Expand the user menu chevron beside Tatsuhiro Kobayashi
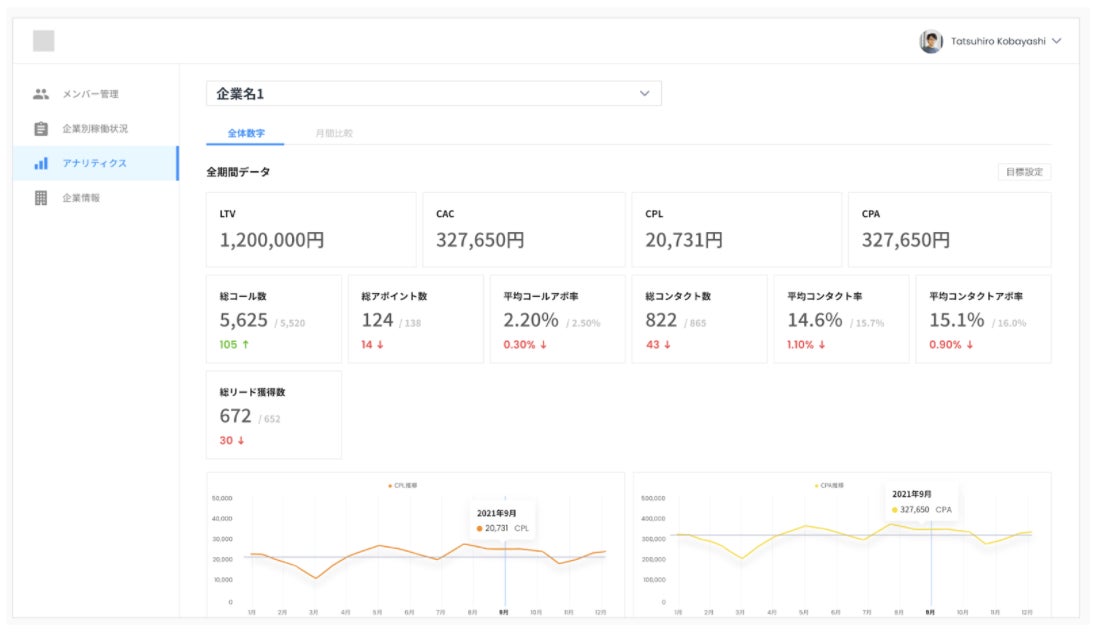Viewport: 1098px width, 642px height. pos(1057,41)
